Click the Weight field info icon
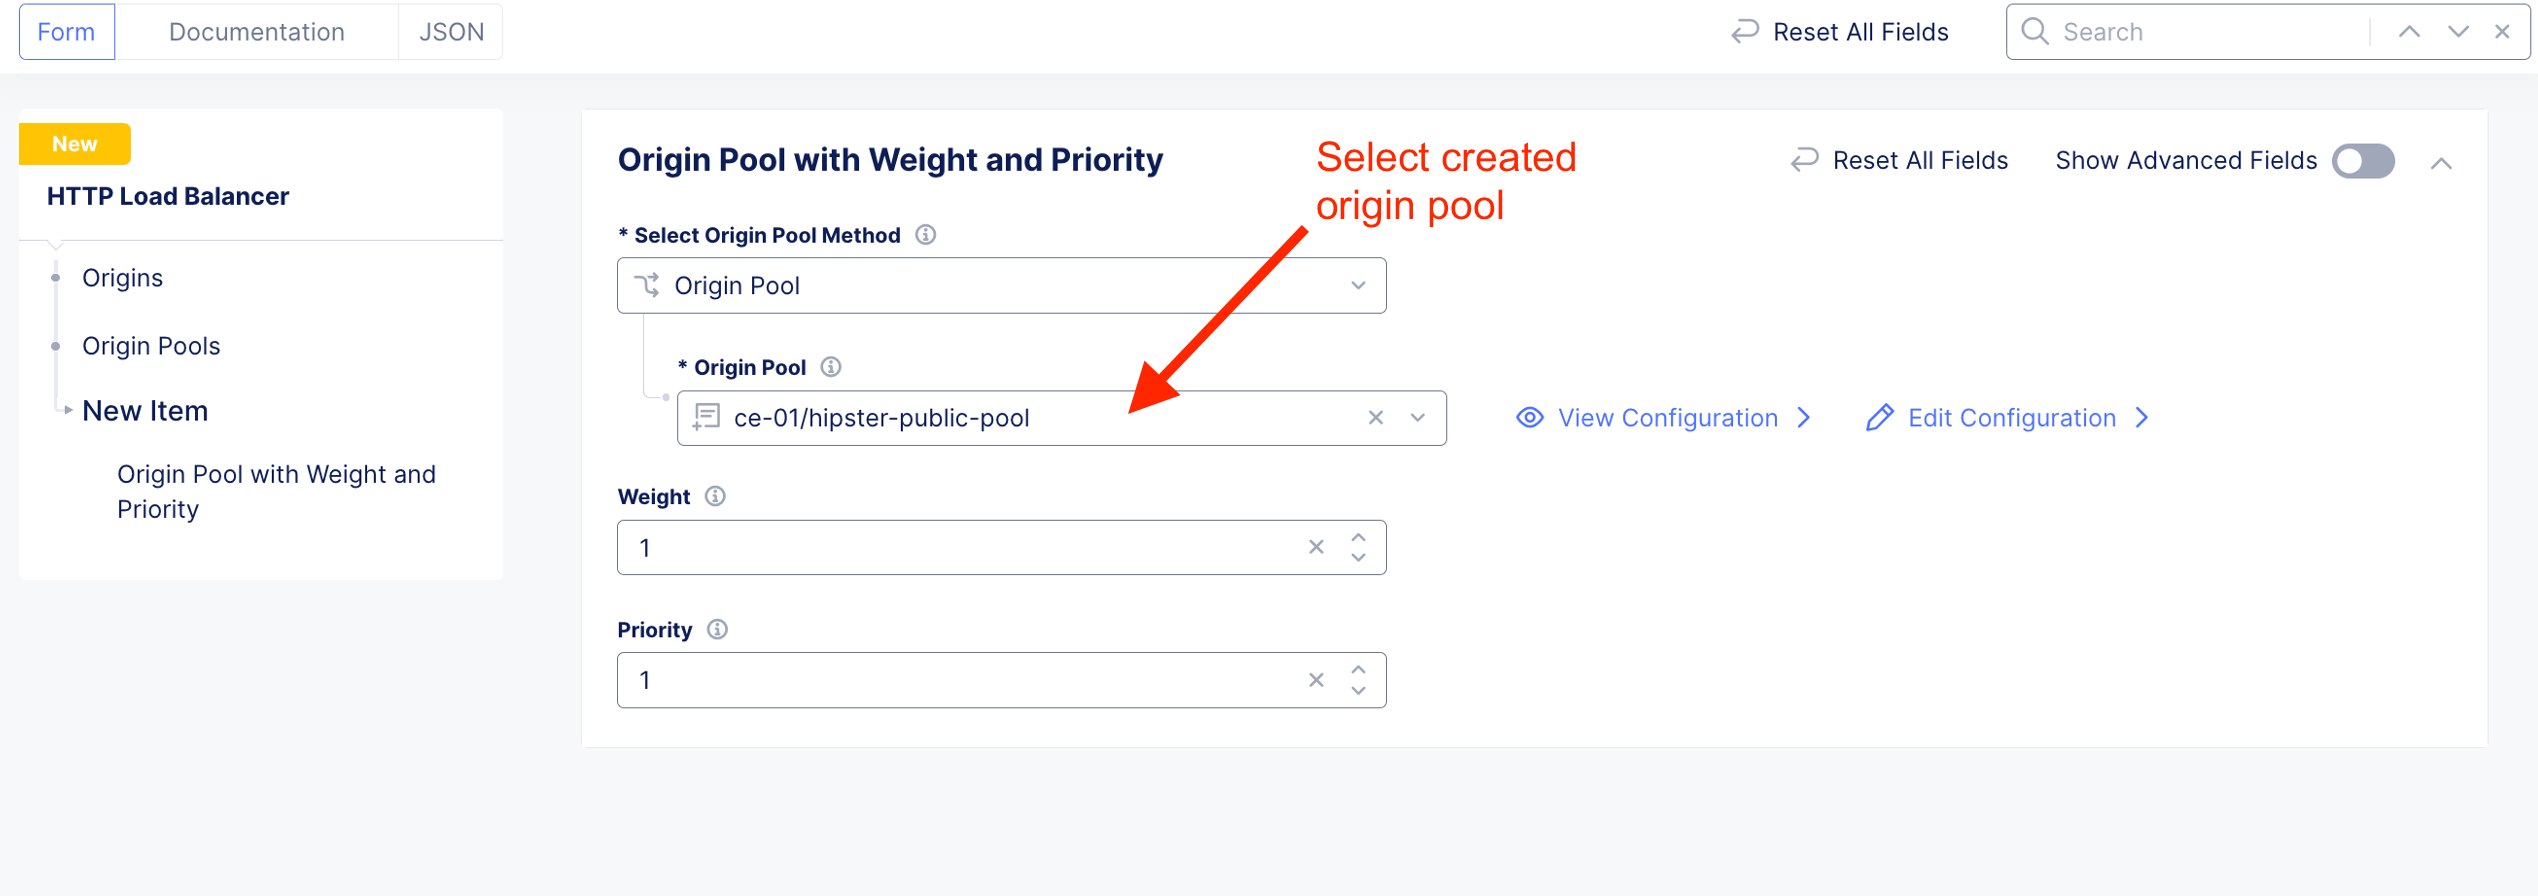 (x=715, y=496)
